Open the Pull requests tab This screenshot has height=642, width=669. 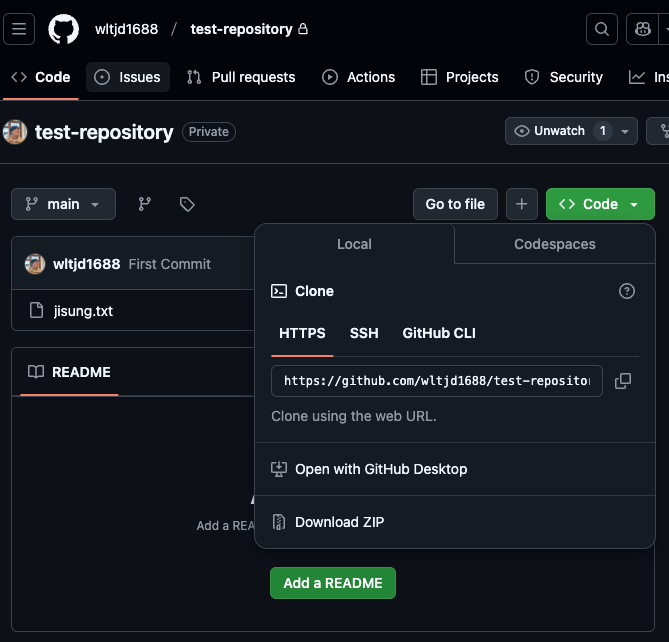240,77
